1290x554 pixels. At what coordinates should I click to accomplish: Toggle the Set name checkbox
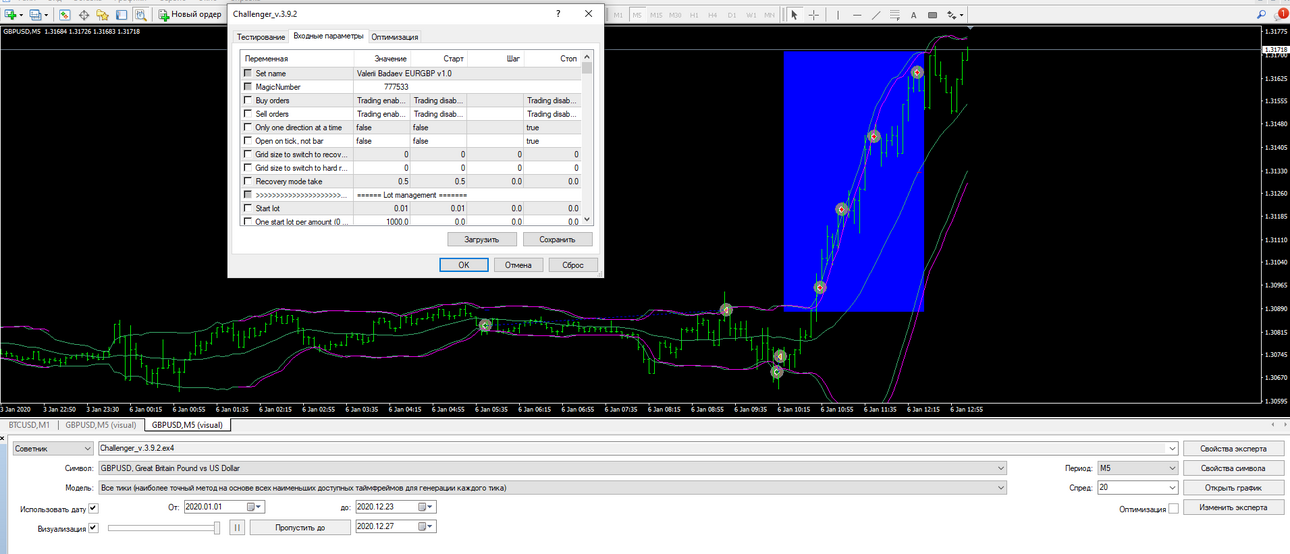[248, 73]
